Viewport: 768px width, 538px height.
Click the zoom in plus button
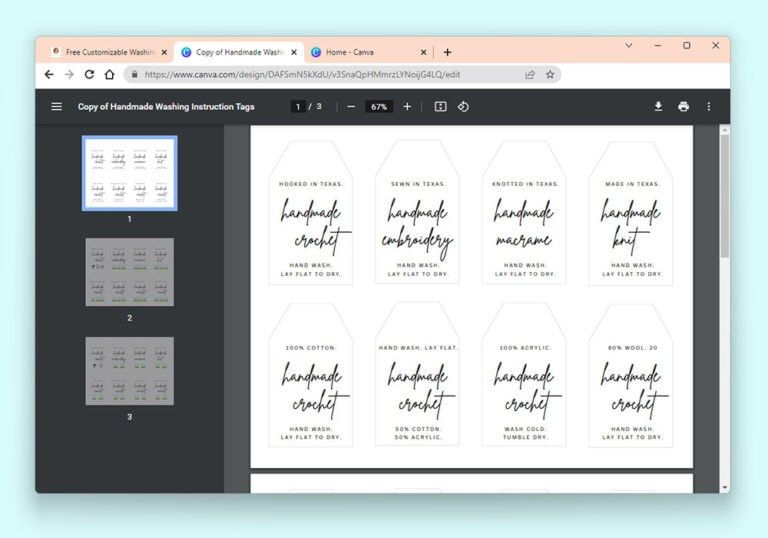[407, 107]
